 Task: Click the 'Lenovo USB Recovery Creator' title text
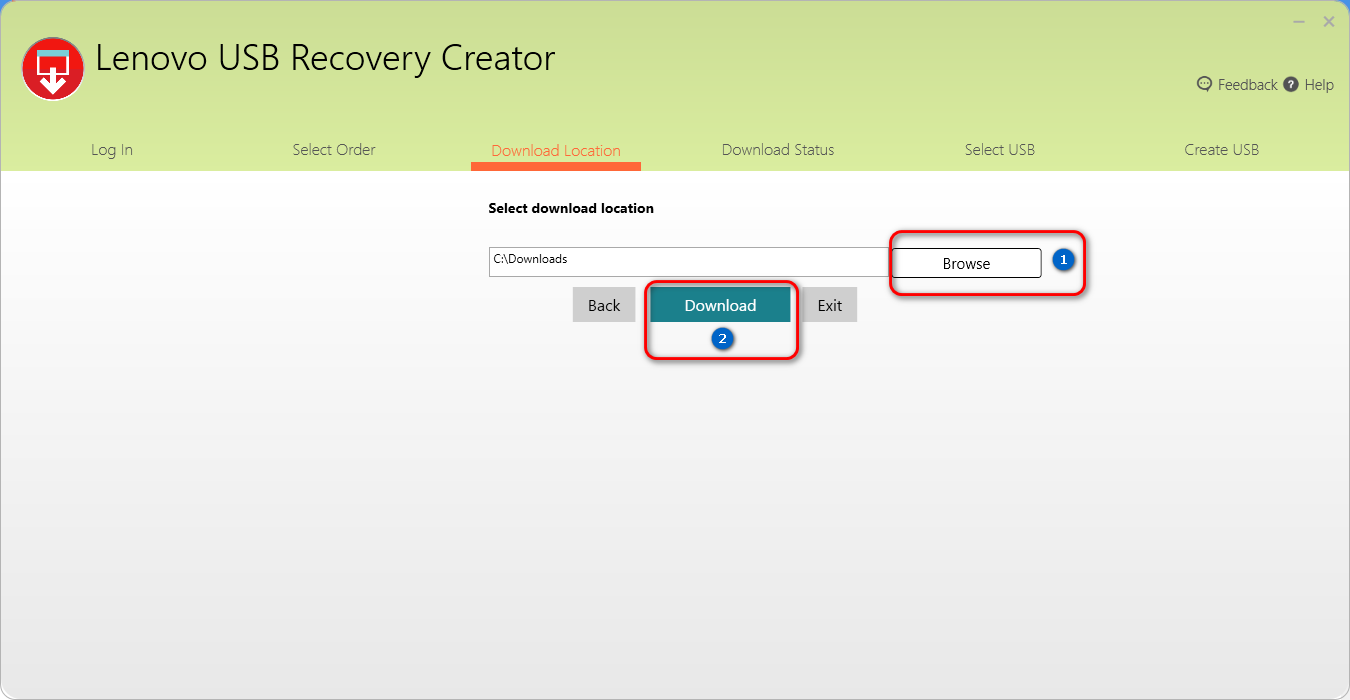325,58
